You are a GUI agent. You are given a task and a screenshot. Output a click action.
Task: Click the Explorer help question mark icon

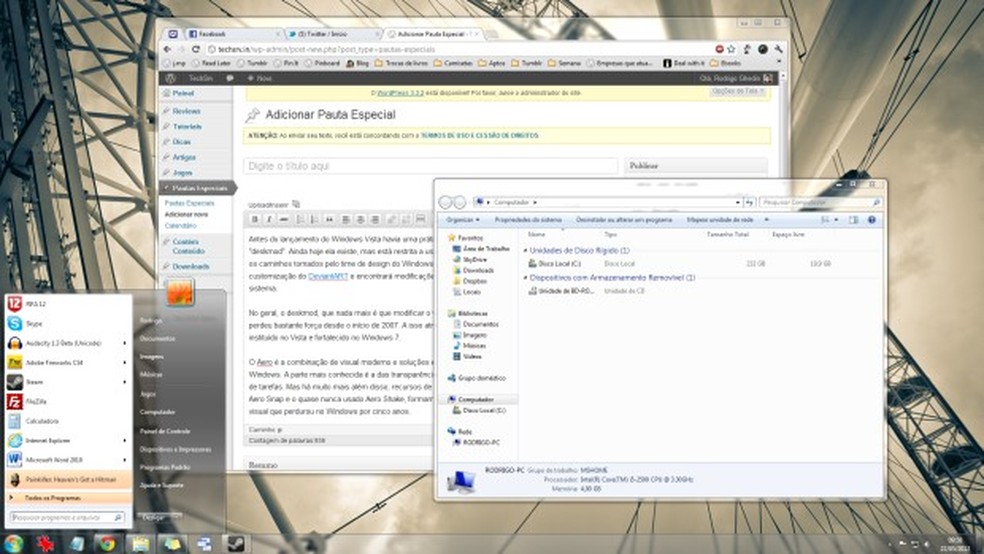coord(872,220)
